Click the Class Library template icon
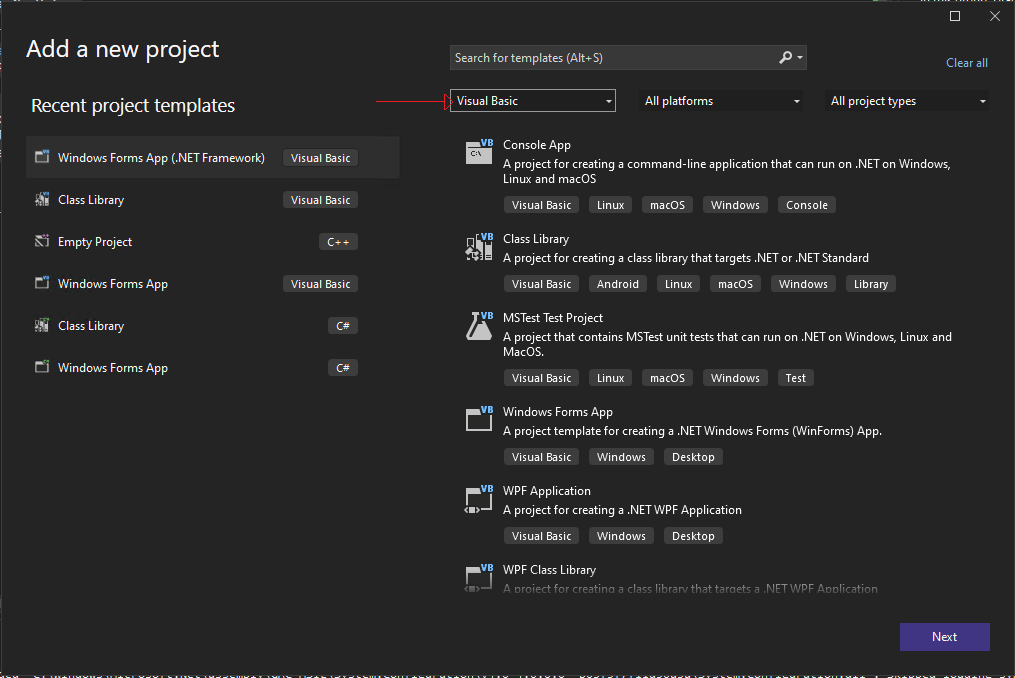The image size is (1015, 678). click(x=478, y=246)
